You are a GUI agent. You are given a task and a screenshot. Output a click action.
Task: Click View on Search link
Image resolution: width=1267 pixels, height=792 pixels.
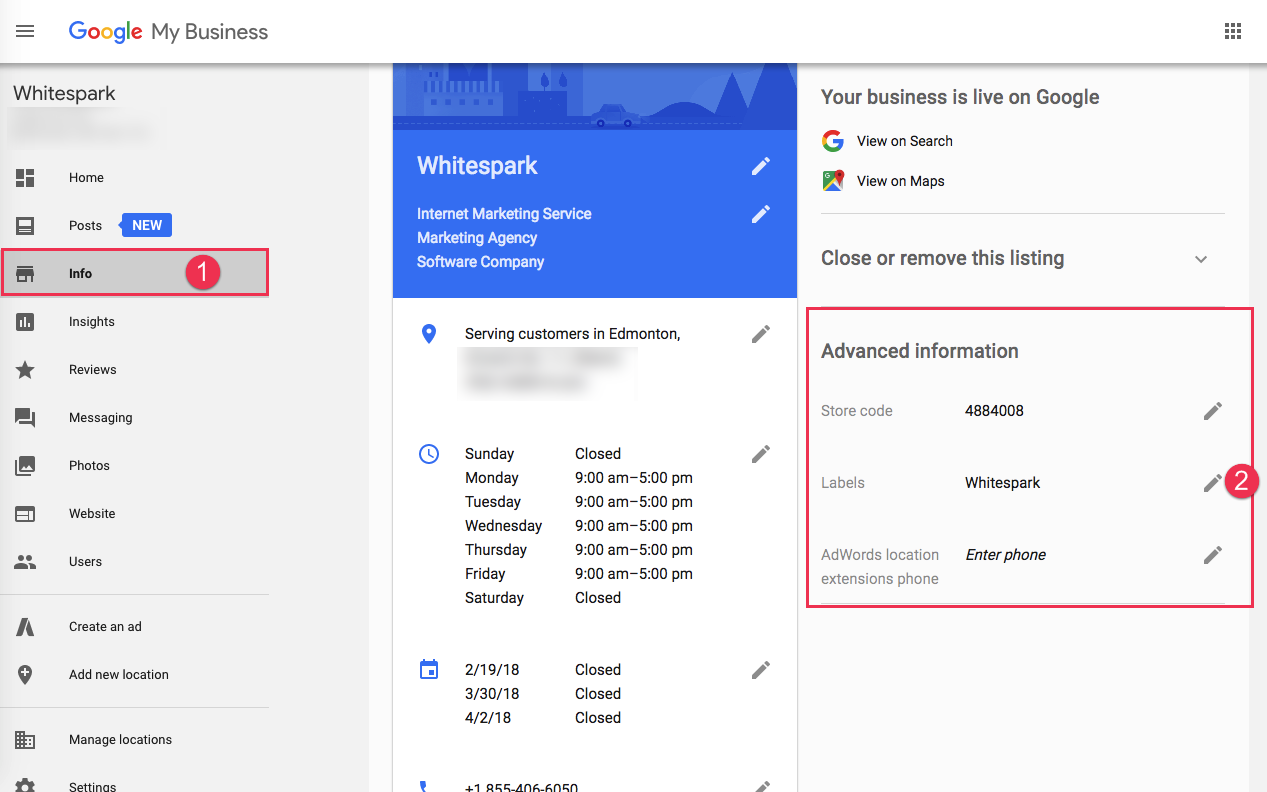(904, 141)
